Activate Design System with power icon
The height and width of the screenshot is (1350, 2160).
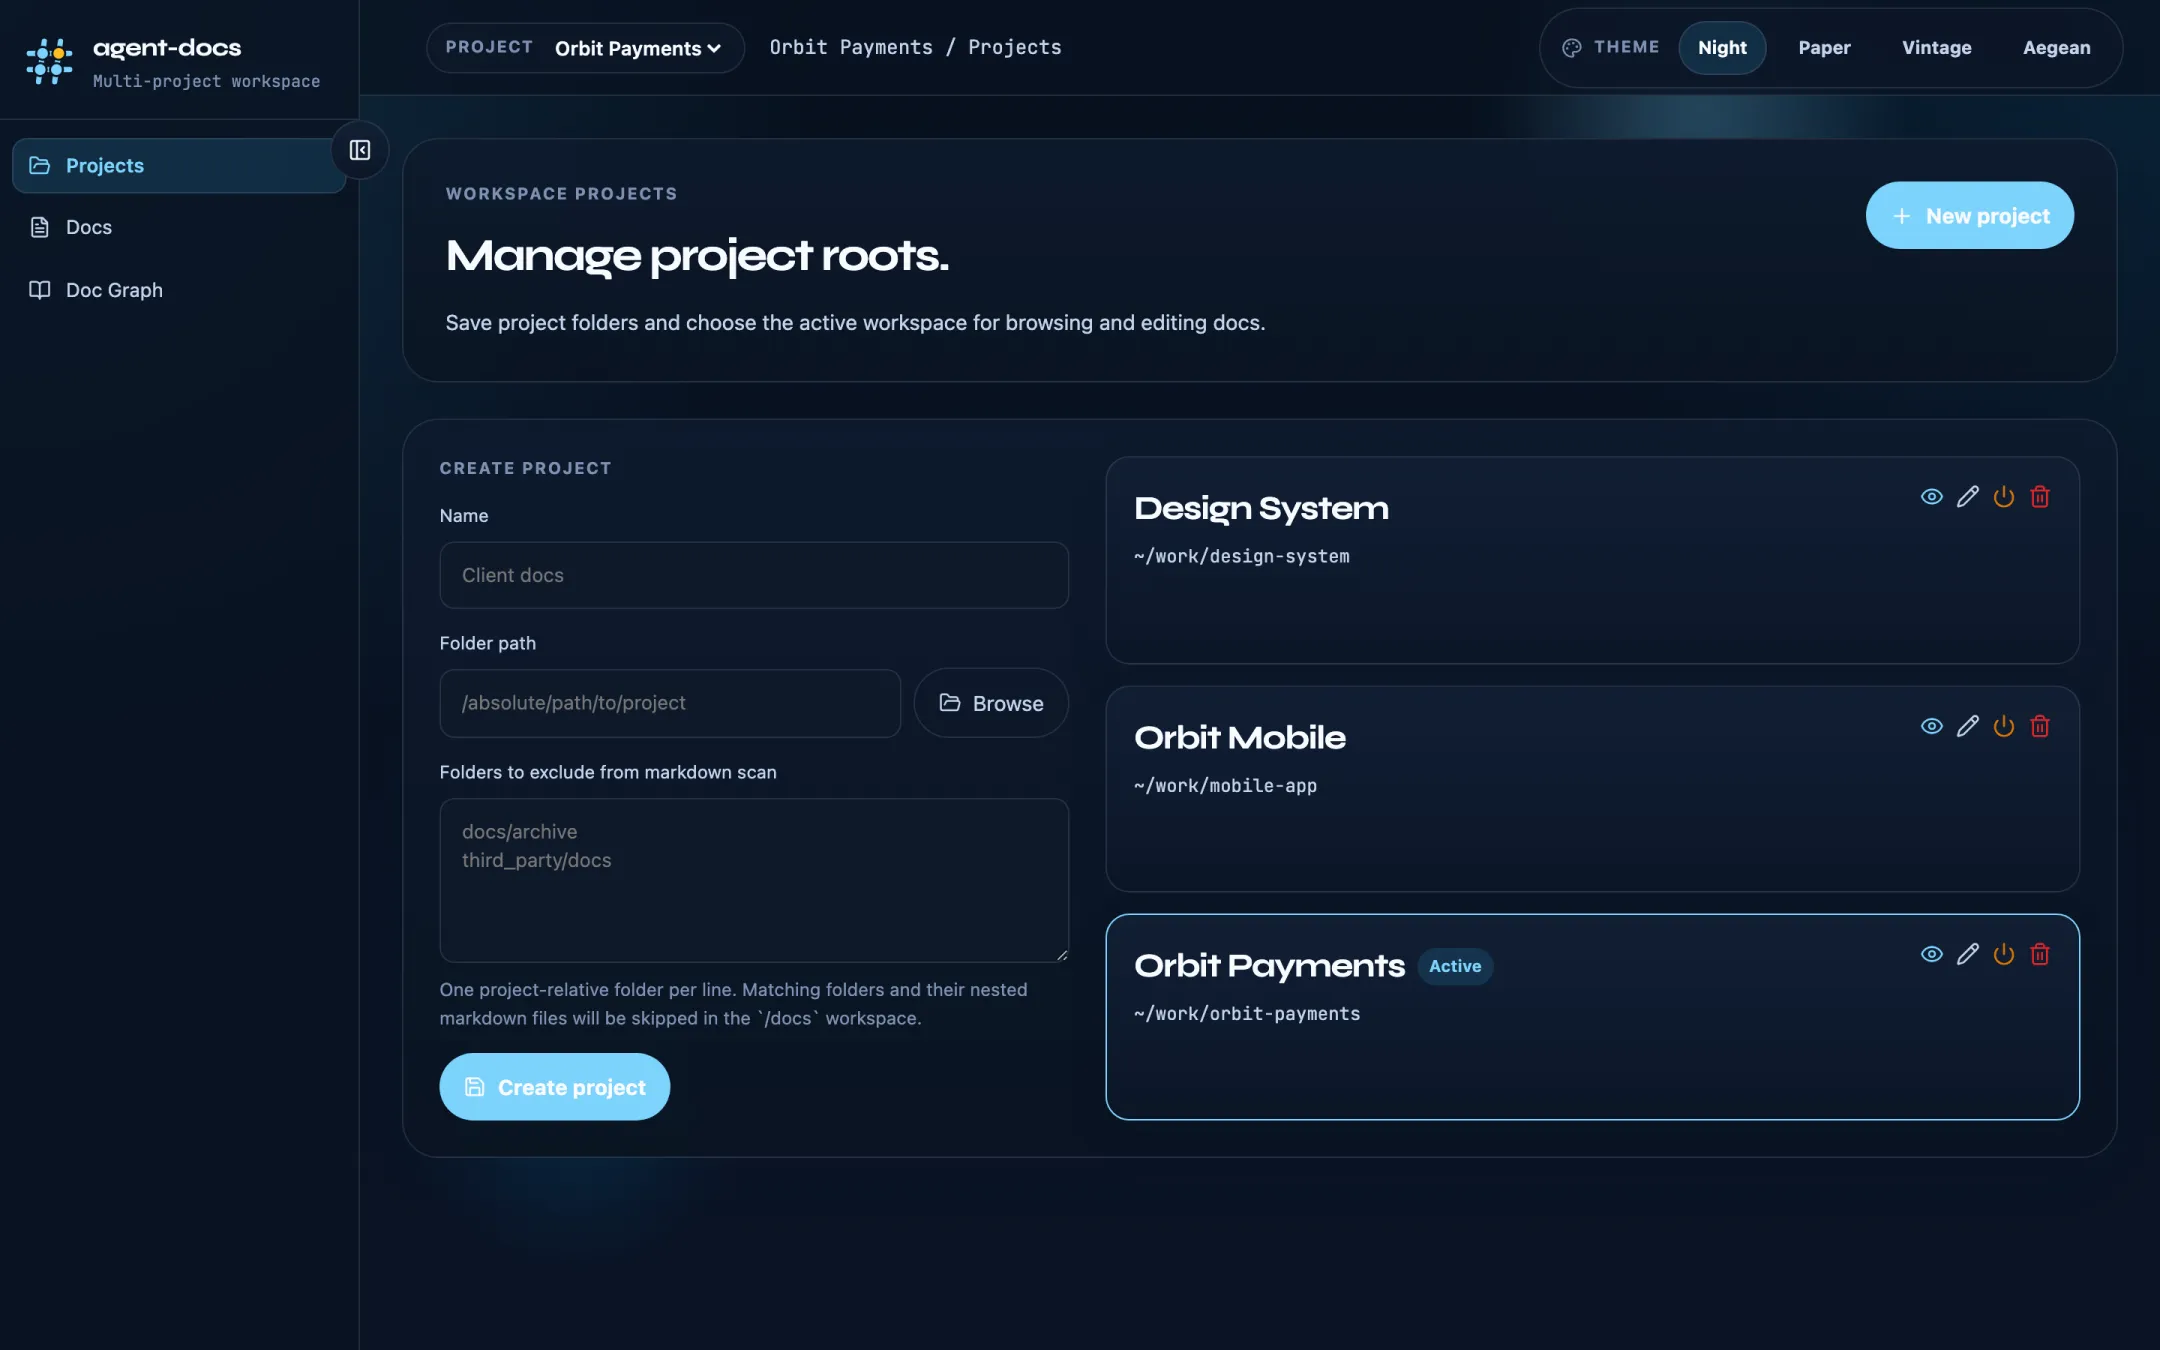(x=2004, y=497)
